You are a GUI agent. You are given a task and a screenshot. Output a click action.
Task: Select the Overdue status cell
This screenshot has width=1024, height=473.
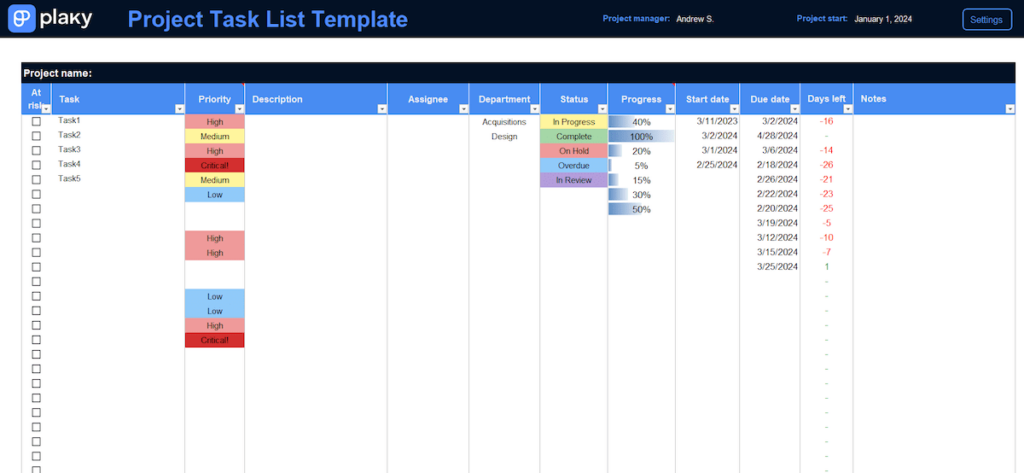pyautogui.click(x=574, y=165)
